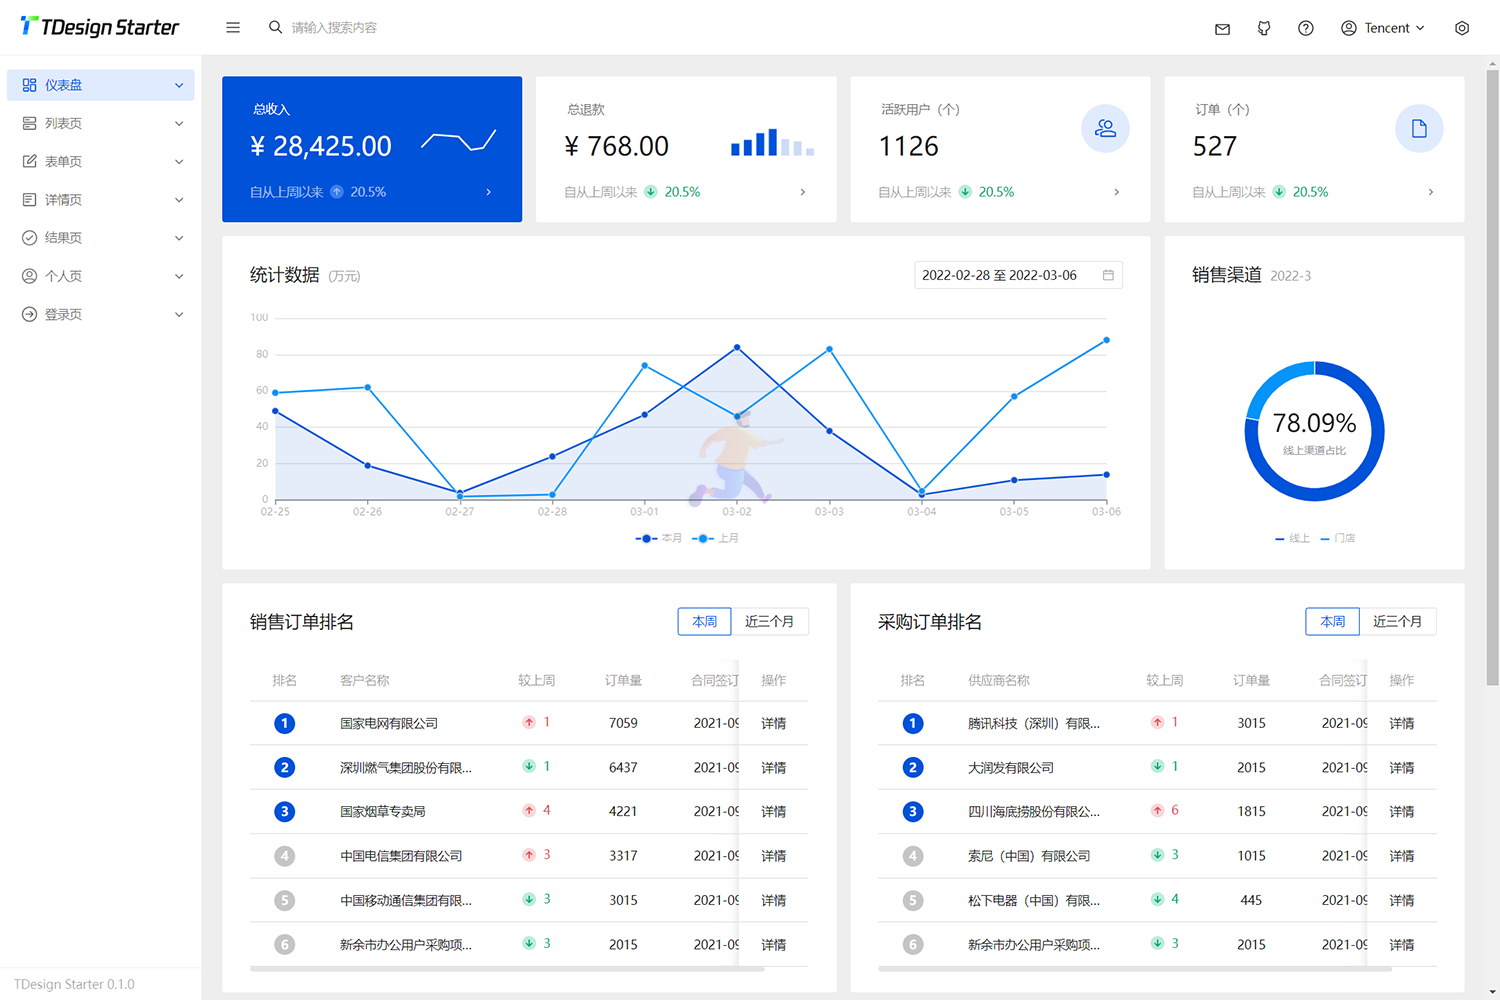Click the orders document round icon
Image resolution: width=1500 pixels, height=1000 pixels.
point(1419,128)
